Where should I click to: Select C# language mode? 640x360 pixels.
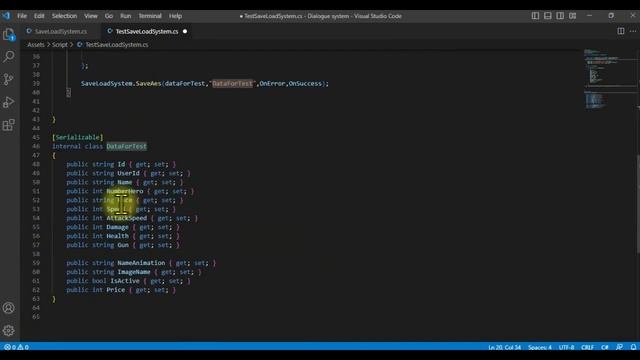[605, 347]
